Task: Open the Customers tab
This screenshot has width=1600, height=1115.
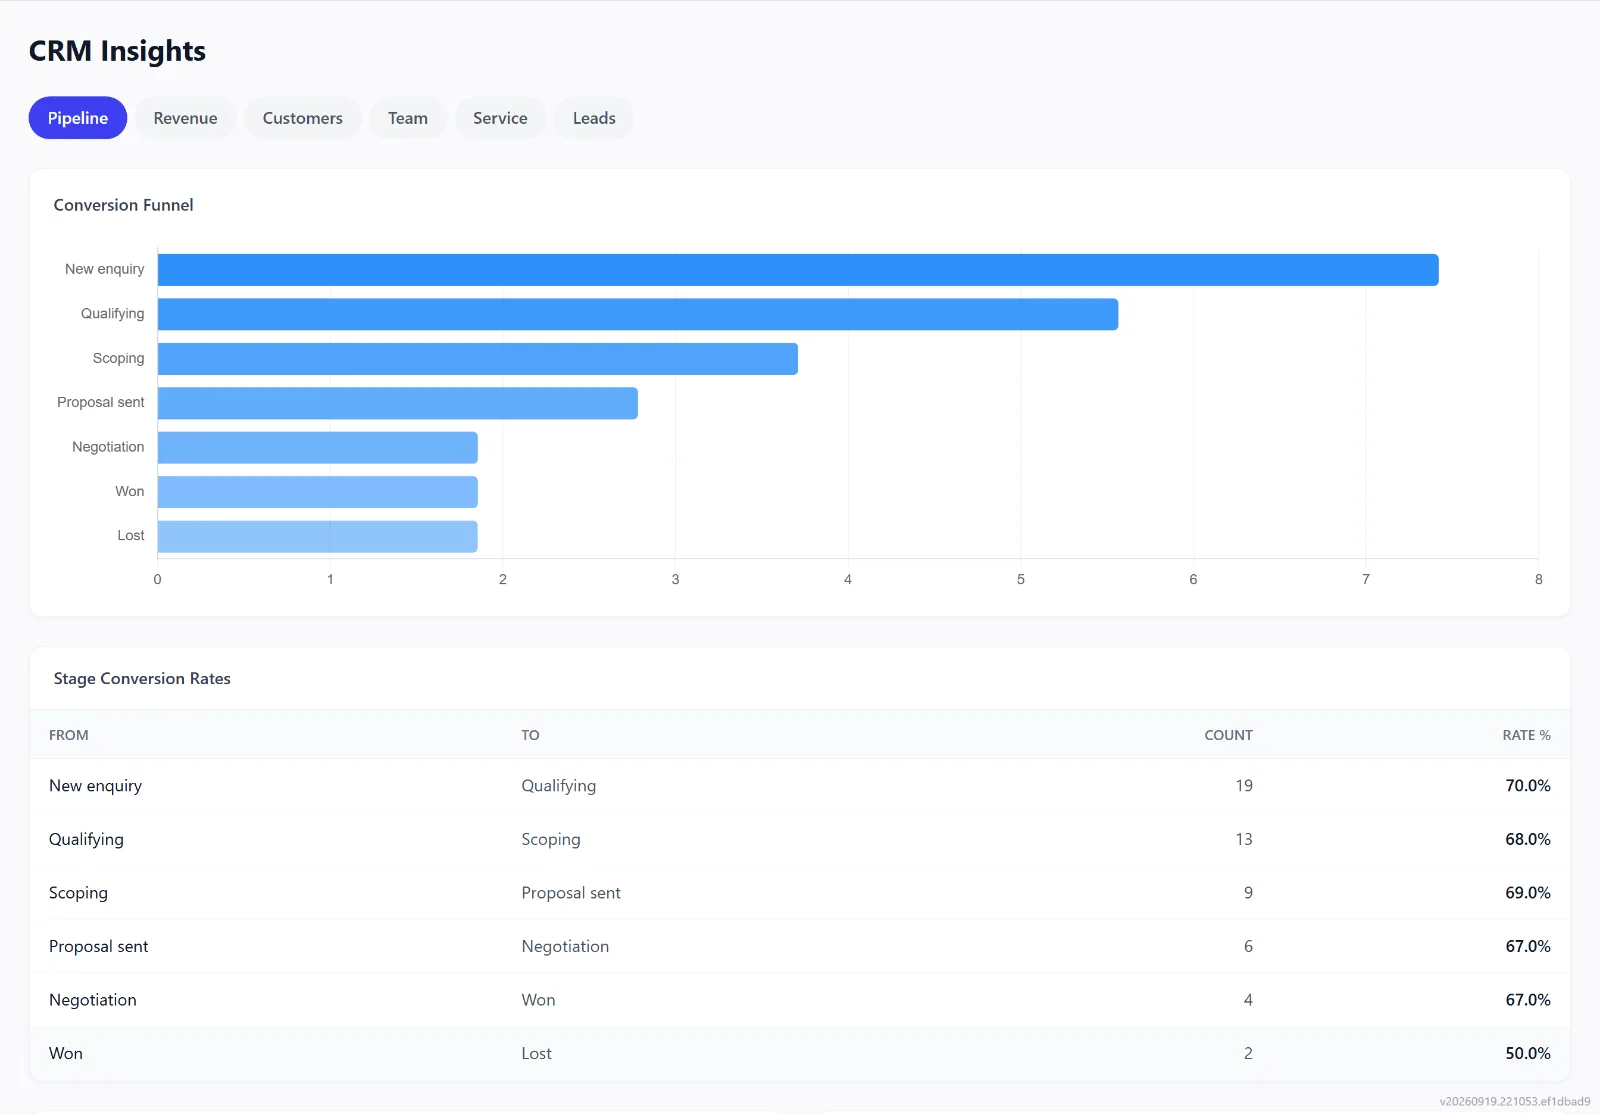Action: tap(302, 118)
